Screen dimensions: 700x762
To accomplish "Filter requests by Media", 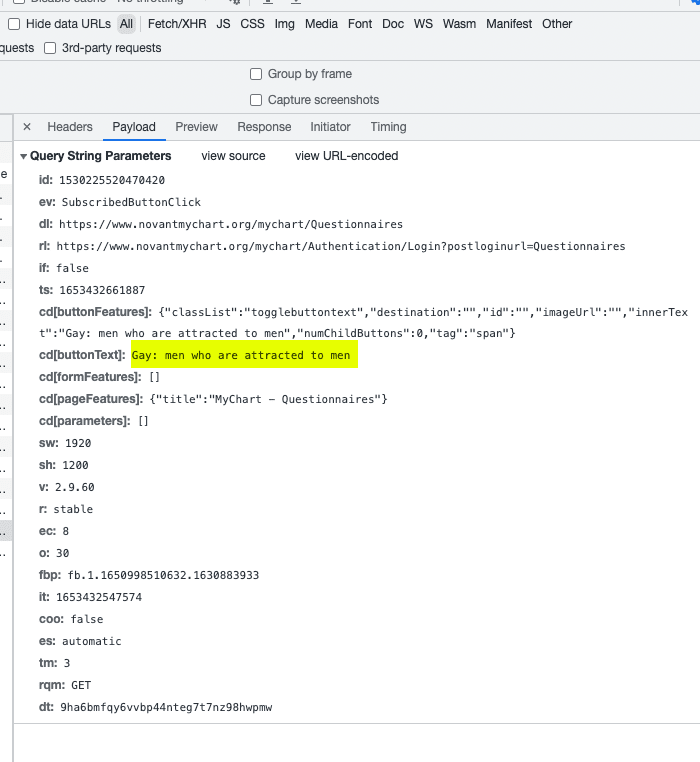I will (x=321, y=24).
